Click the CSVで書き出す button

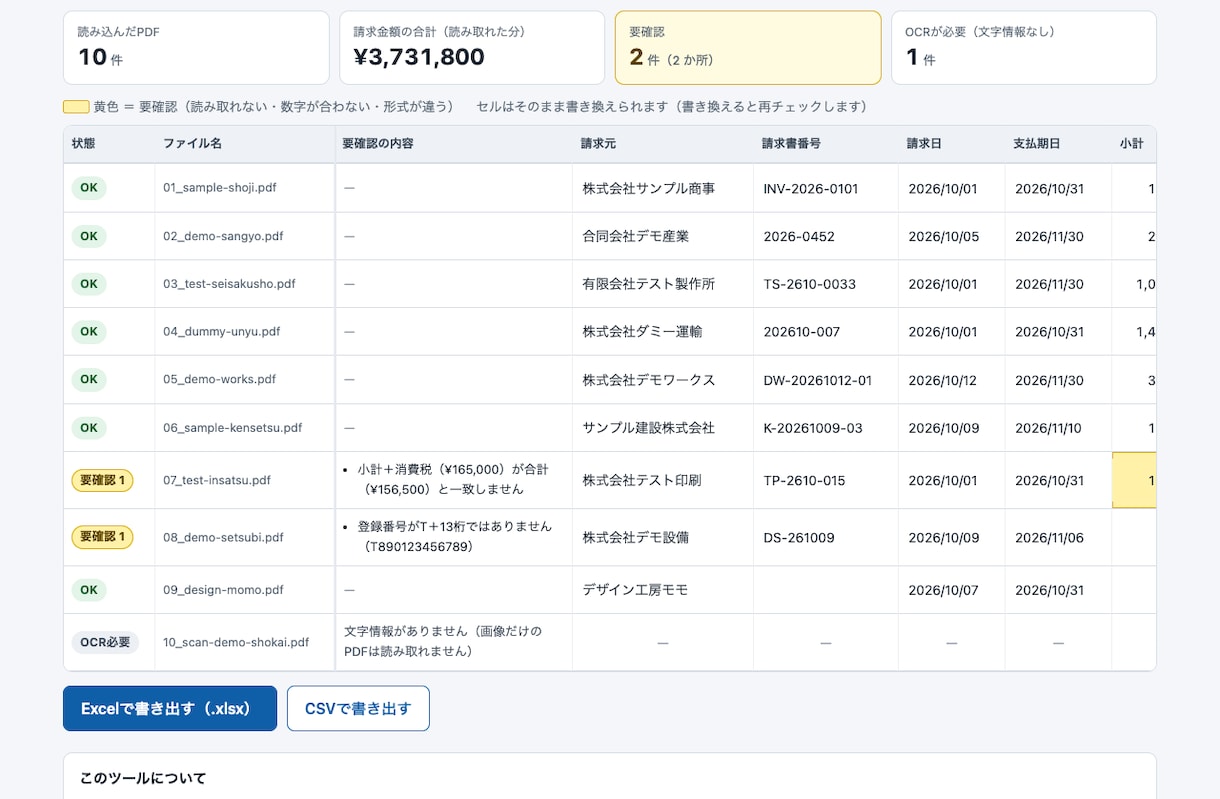point(358,708)
